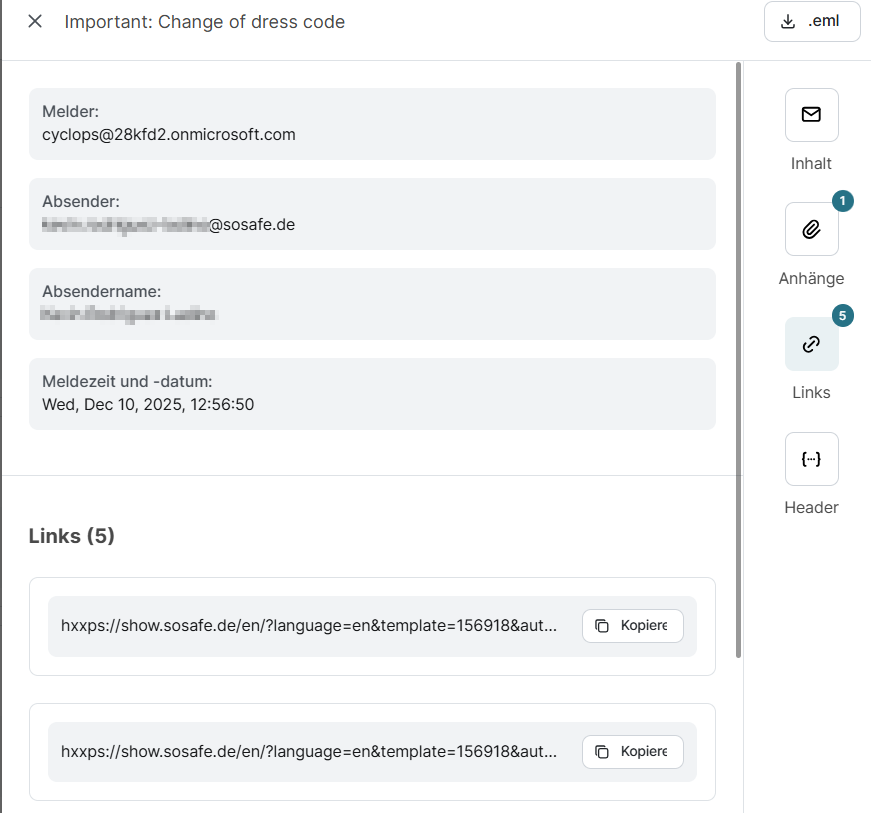Open the Header curly braces icon

(811, 459)
